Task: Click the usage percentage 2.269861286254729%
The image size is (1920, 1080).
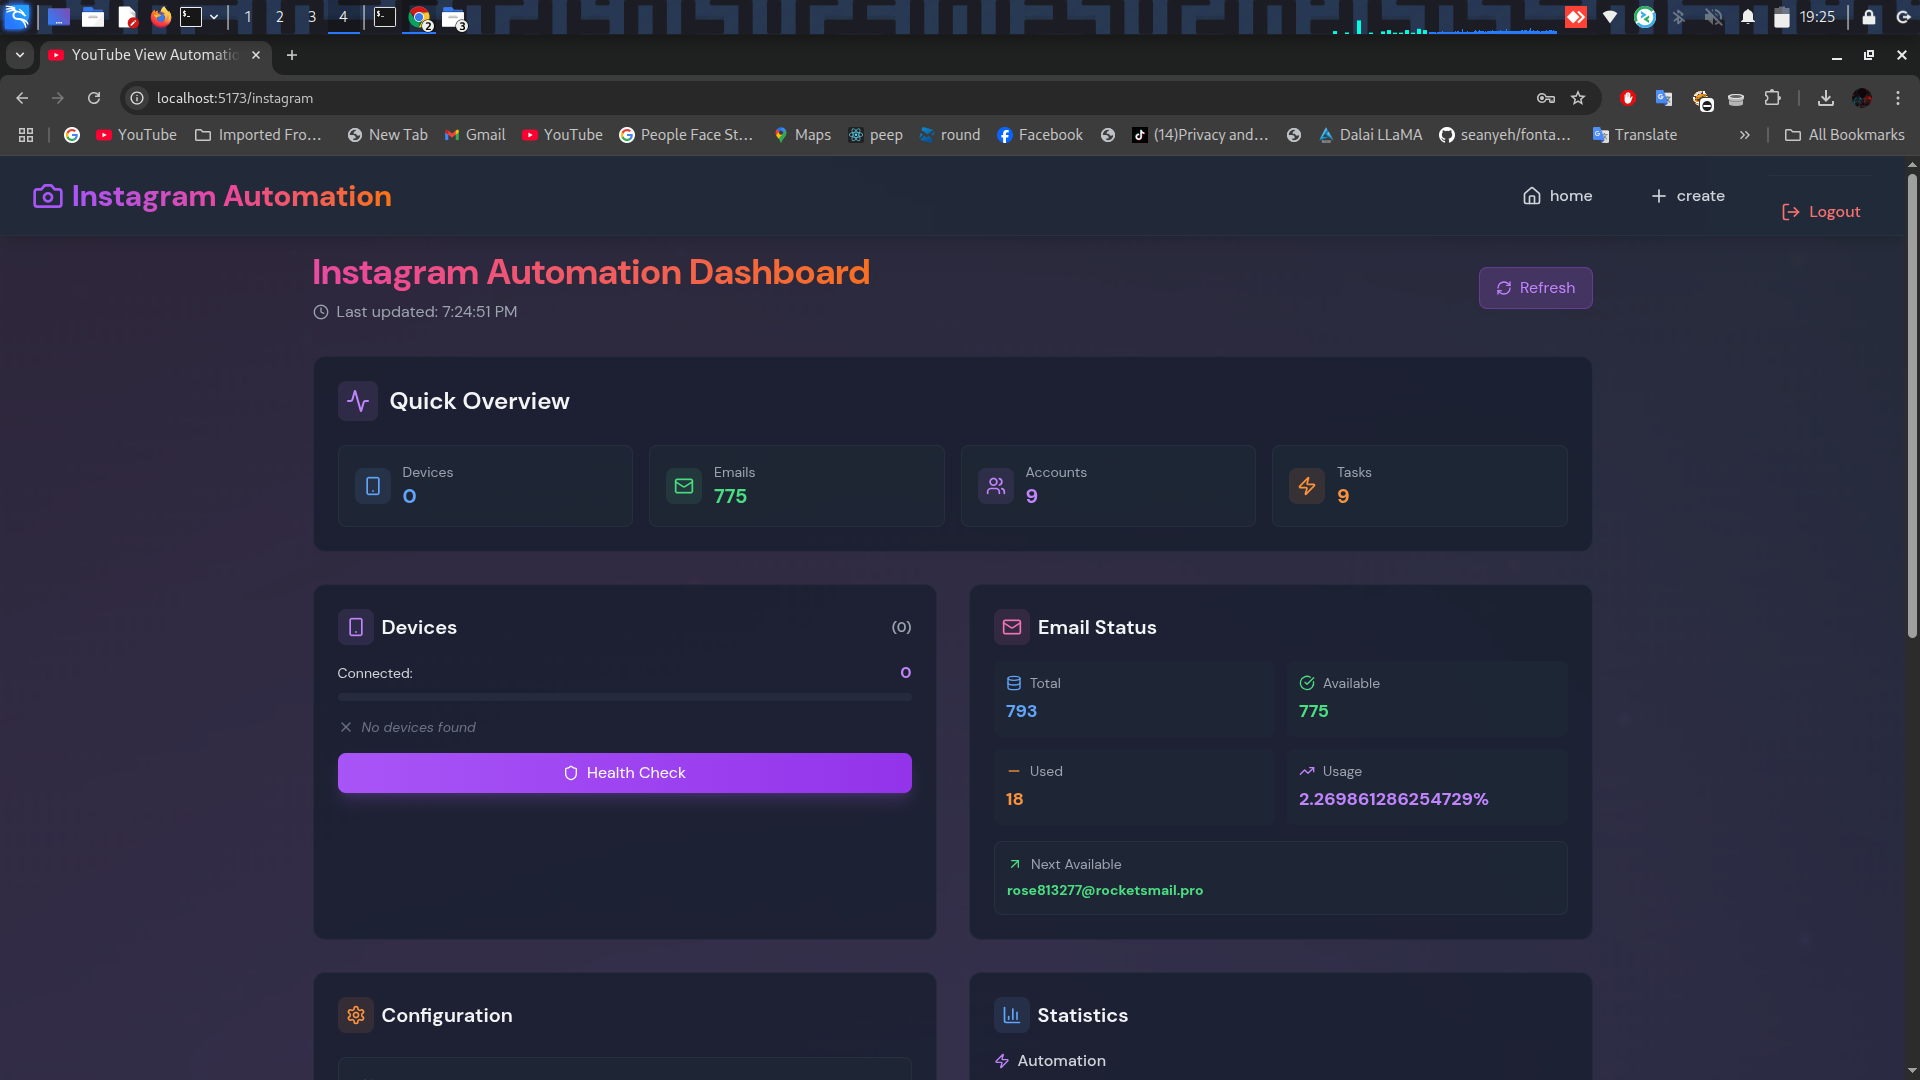Action: click(x=1393, y=799)
